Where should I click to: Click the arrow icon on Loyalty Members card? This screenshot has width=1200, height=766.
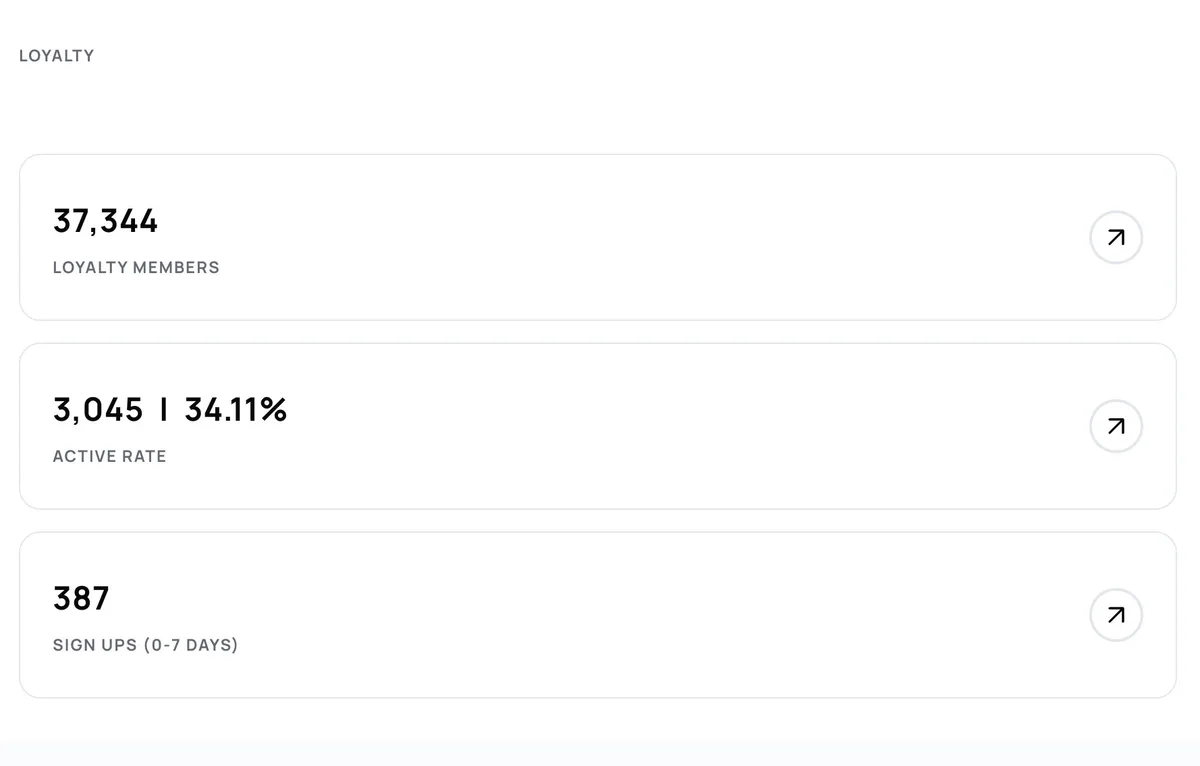[x=1116, y=238]
